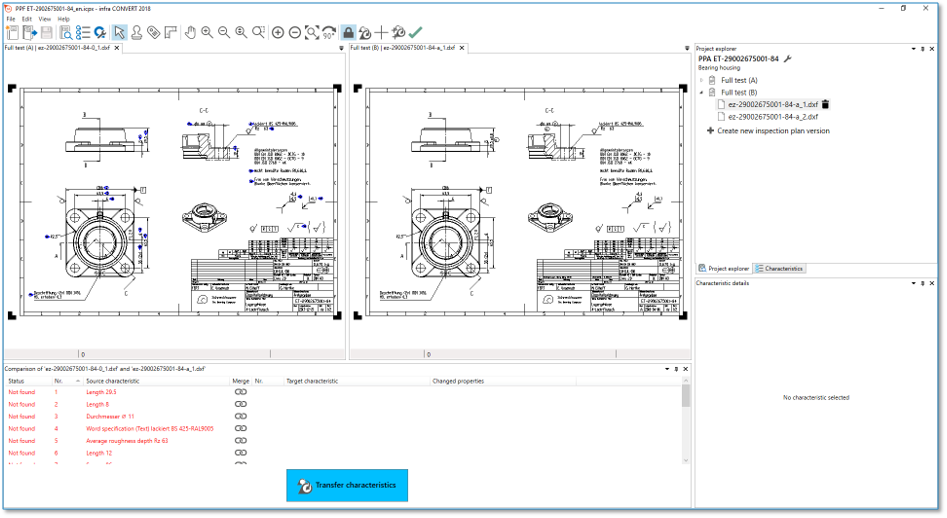Toggle merge link for Length 29.5 row
Image resolution: width=947 pixels, height=518 pixels.
tap(240, 392)
